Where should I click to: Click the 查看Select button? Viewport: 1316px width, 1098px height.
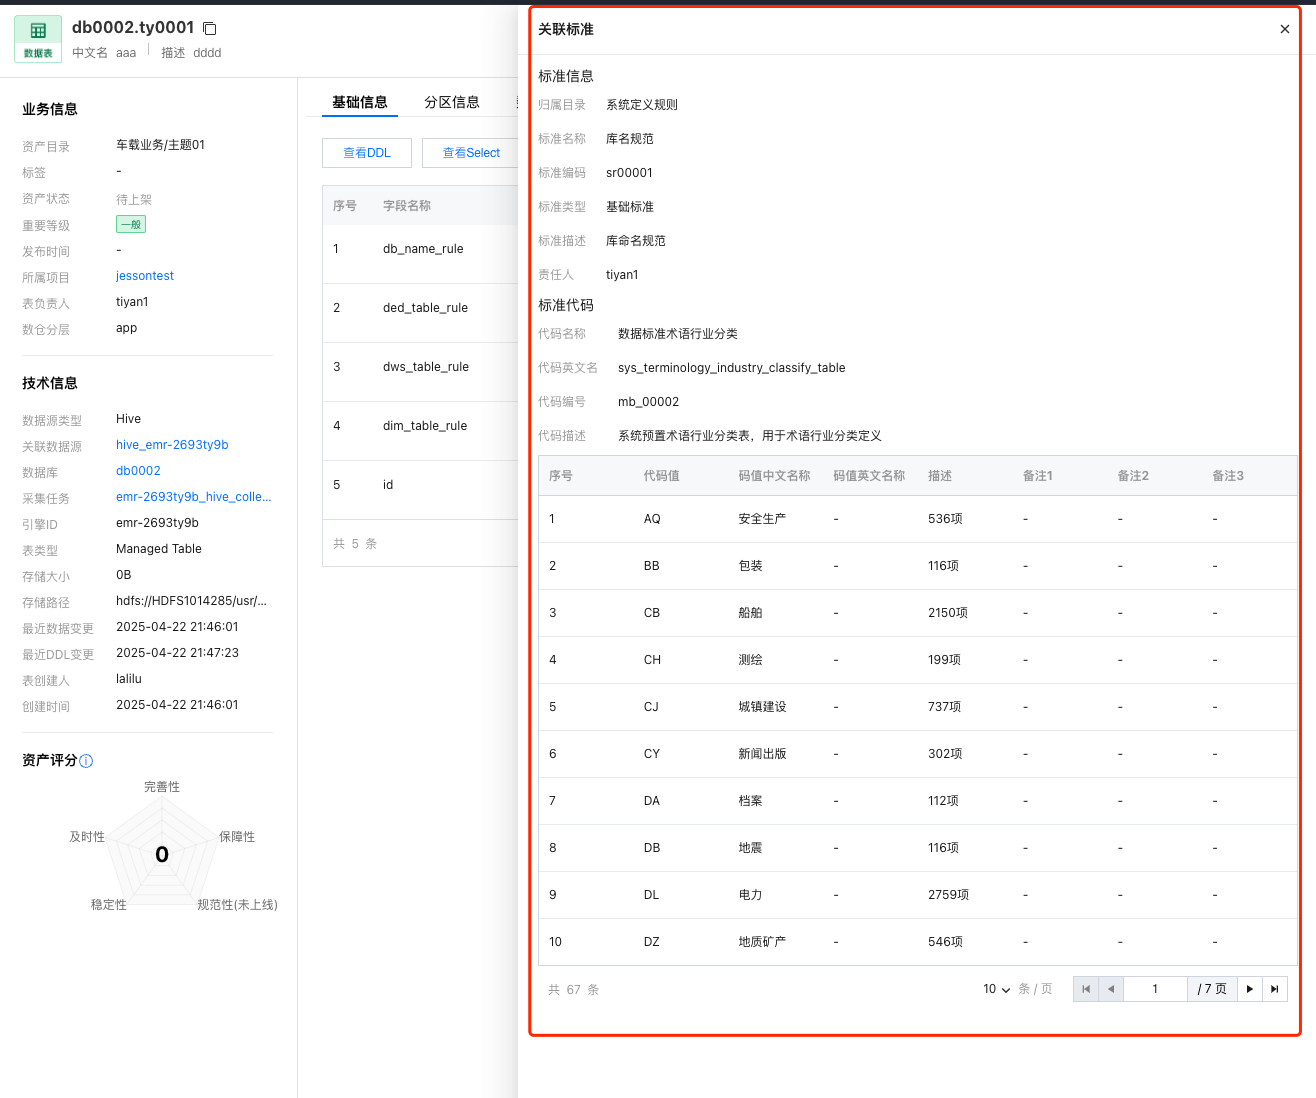[470, 153]
